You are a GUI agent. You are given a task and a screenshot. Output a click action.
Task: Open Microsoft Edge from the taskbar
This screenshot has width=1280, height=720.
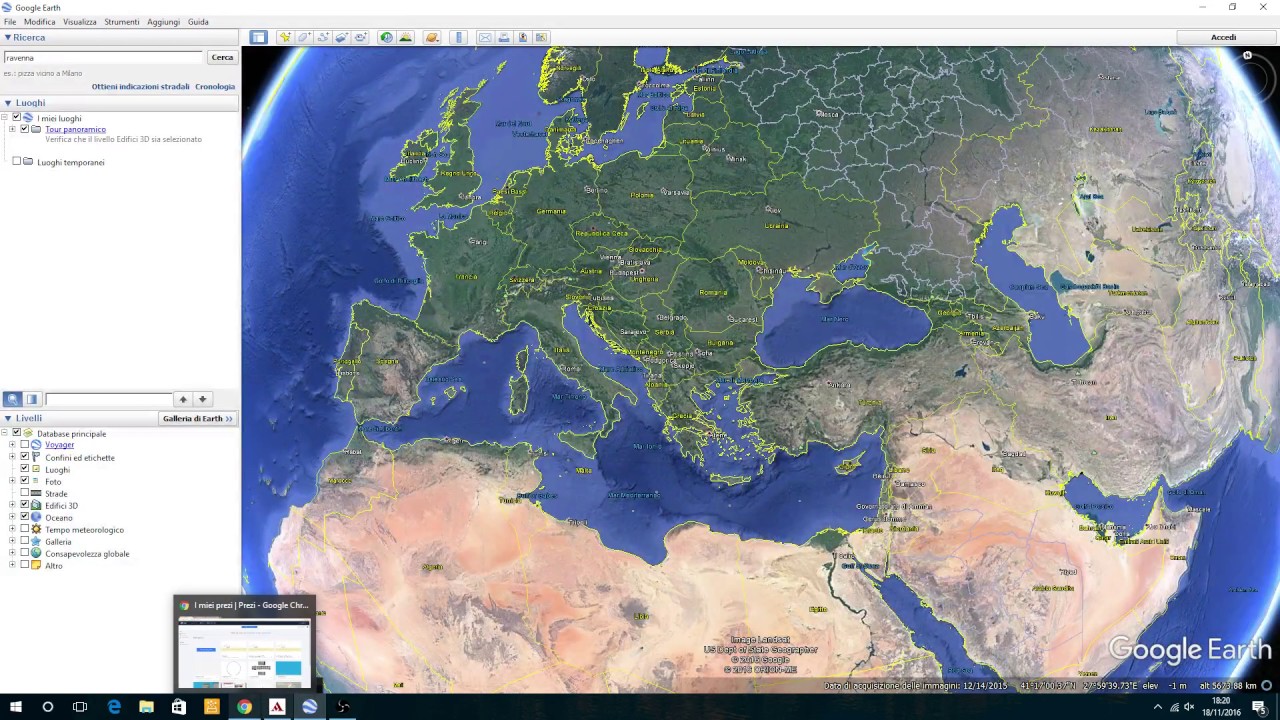click(114, 707)
